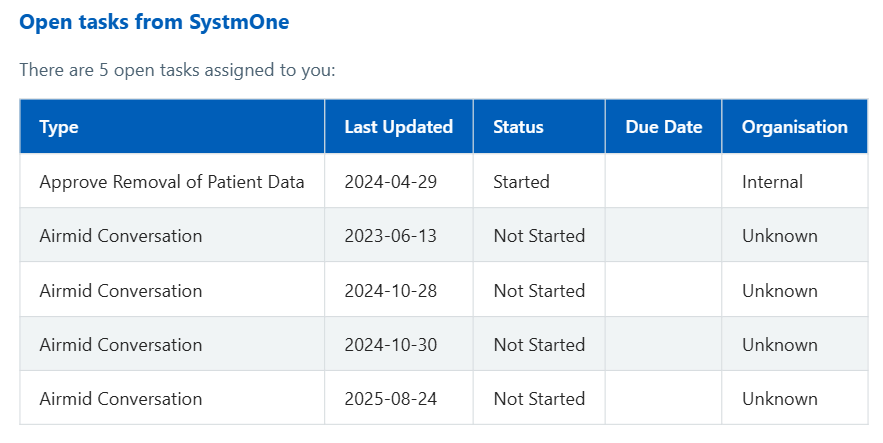Open the Airmid Conversation updated 2025-08-24

click(120, 399)
